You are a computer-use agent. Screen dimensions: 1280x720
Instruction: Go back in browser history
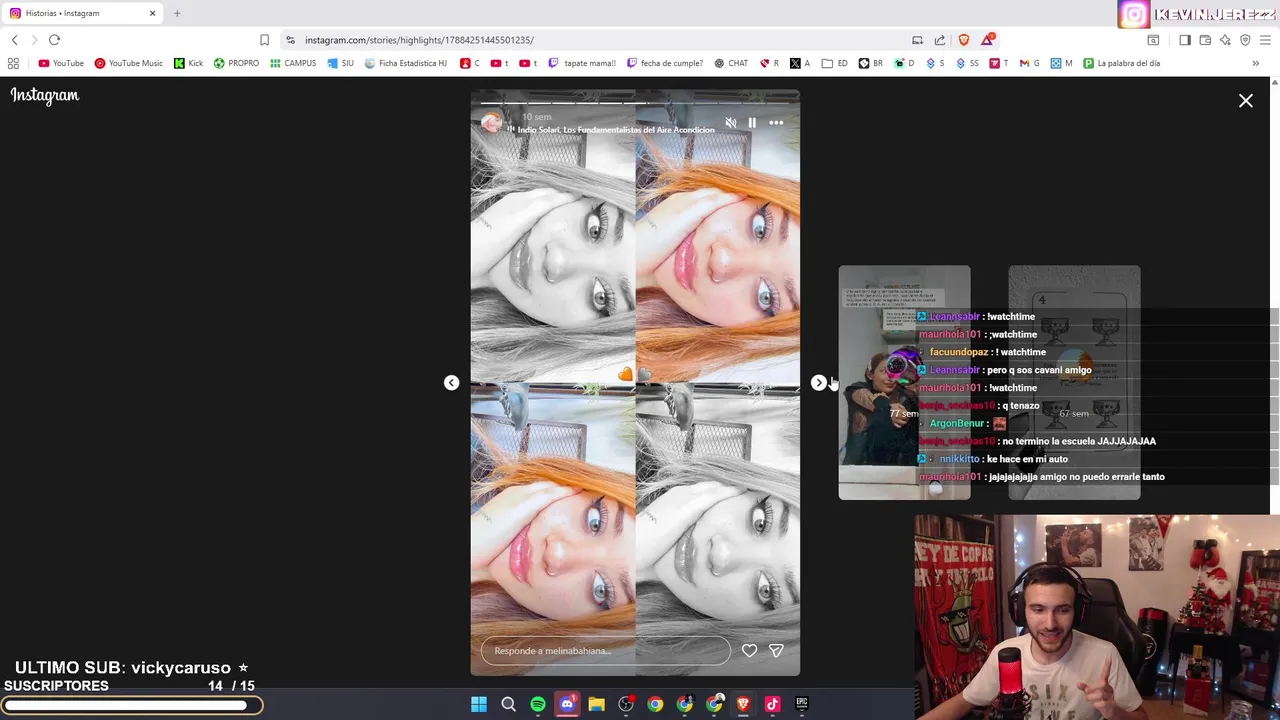click(14, 40)
